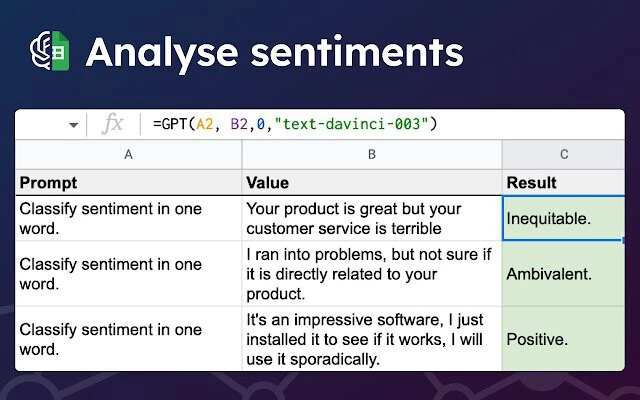Screen dimensions: 640x400
Task: Select column B header
Action: point(372,154)
